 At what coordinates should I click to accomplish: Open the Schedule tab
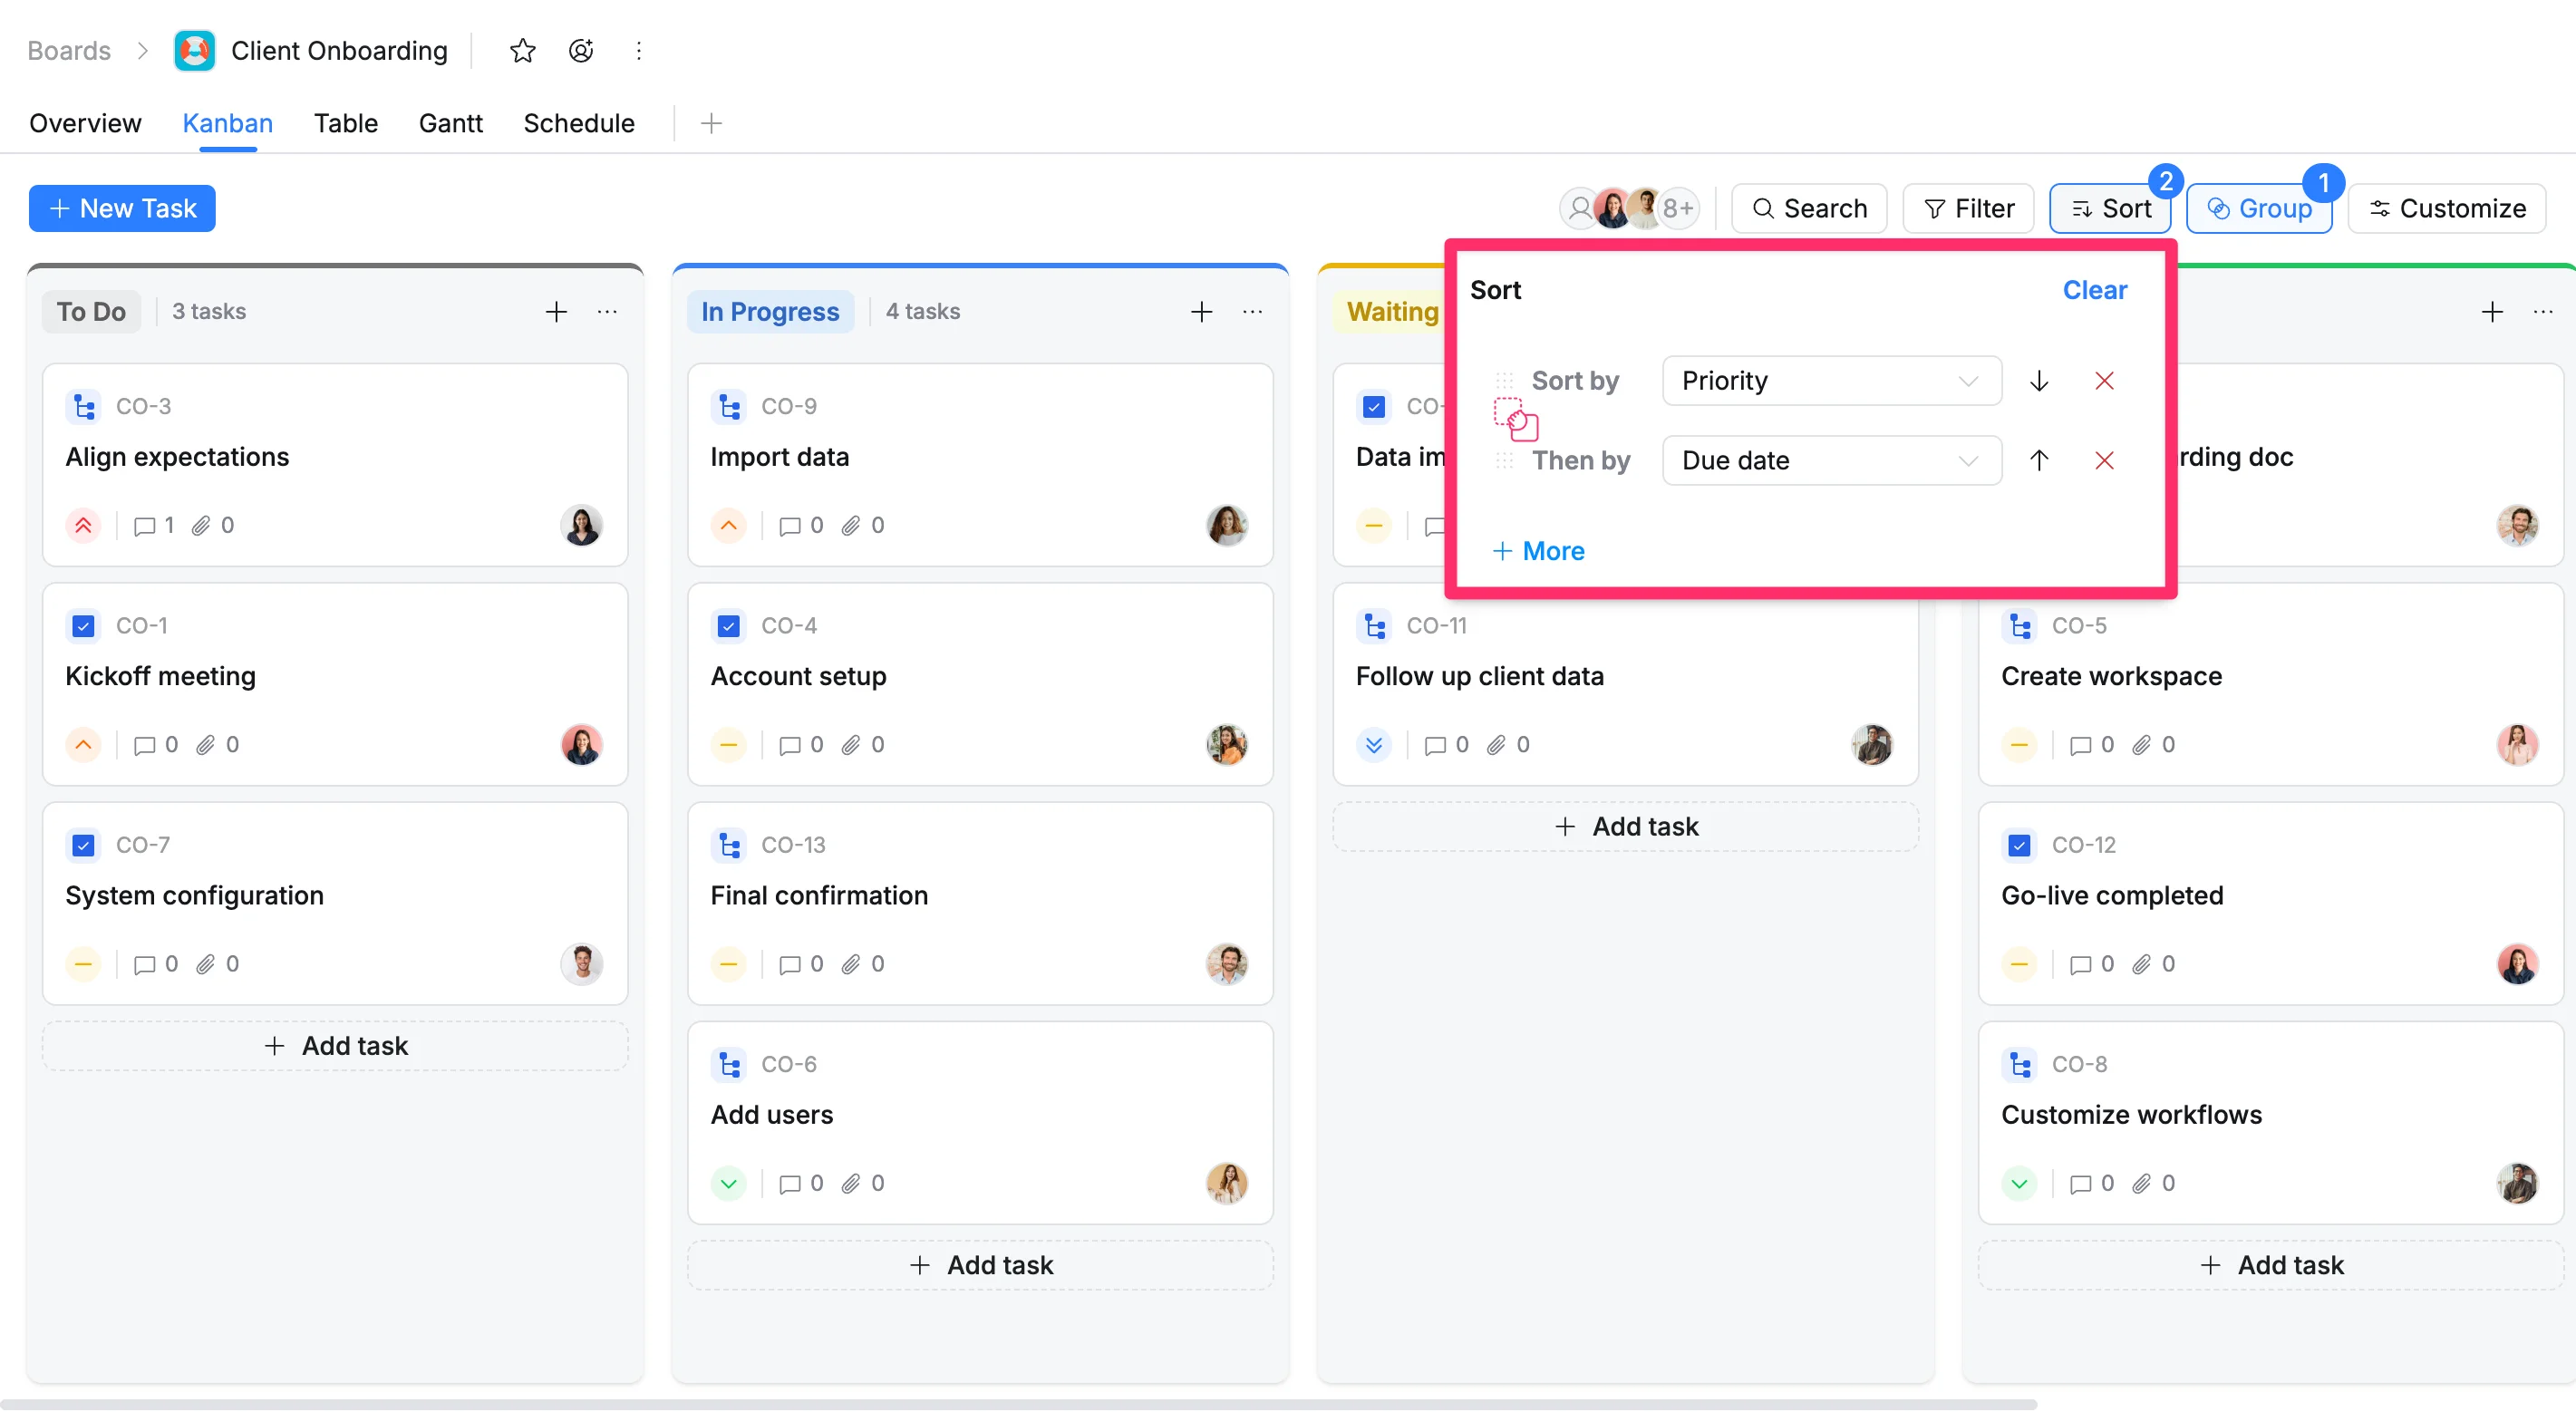[578, 123]
